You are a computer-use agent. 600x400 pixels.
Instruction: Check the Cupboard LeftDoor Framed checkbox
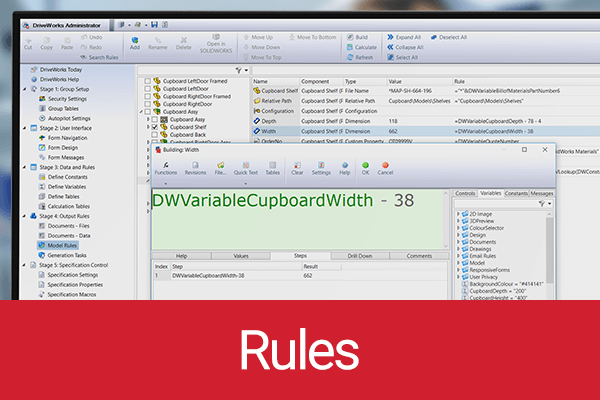coord(147,81)
